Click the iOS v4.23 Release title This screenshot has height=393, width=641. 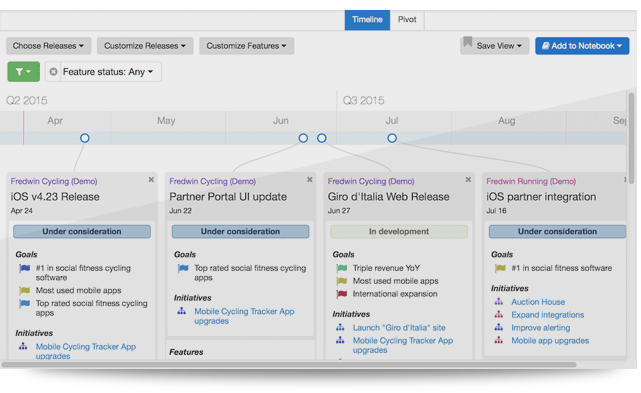(55, 197)
